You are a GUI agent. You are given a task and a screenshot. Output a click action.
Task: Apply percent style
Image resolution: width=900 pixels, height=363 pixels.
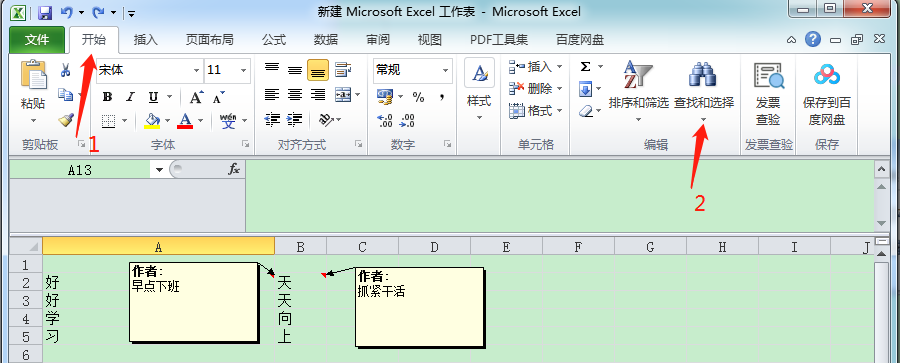coord(418,97)
